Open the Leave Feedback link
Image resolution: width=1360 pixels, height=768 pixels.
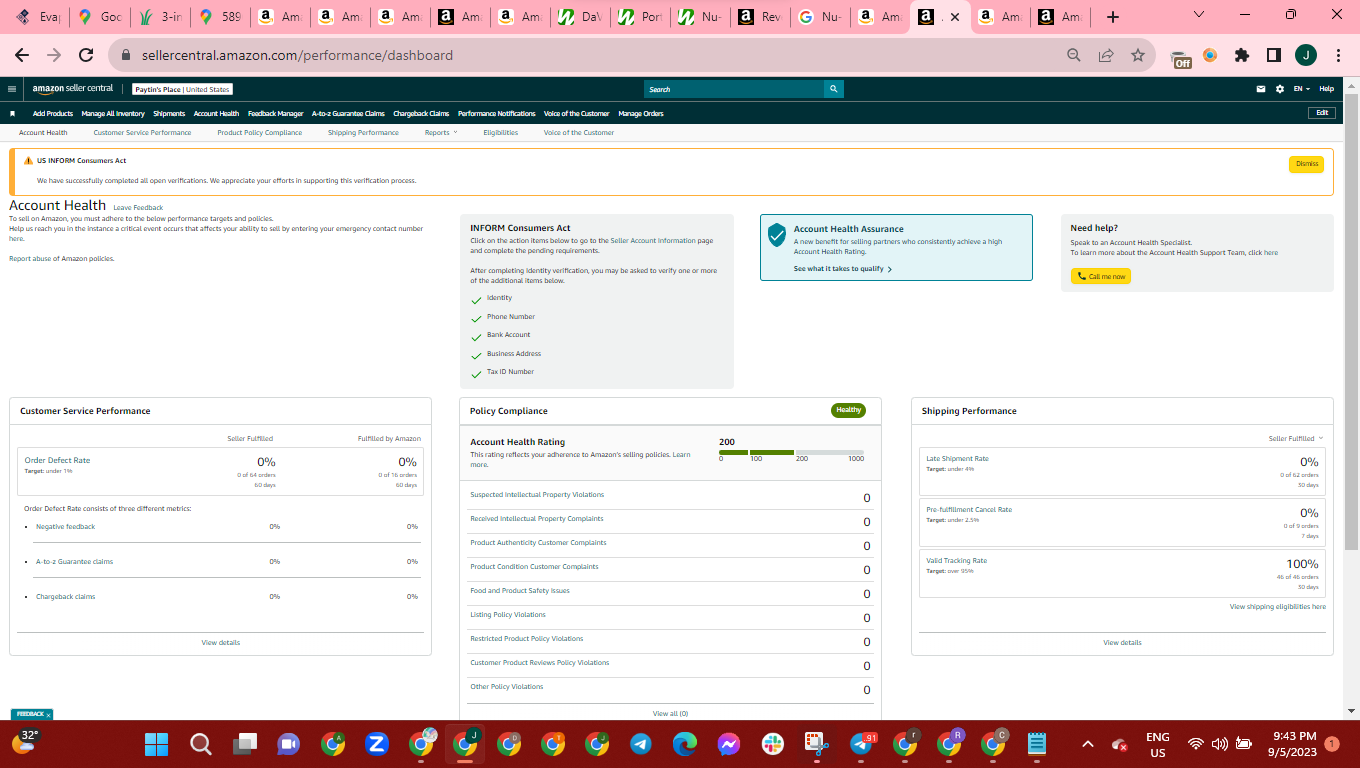coord(138,207)
